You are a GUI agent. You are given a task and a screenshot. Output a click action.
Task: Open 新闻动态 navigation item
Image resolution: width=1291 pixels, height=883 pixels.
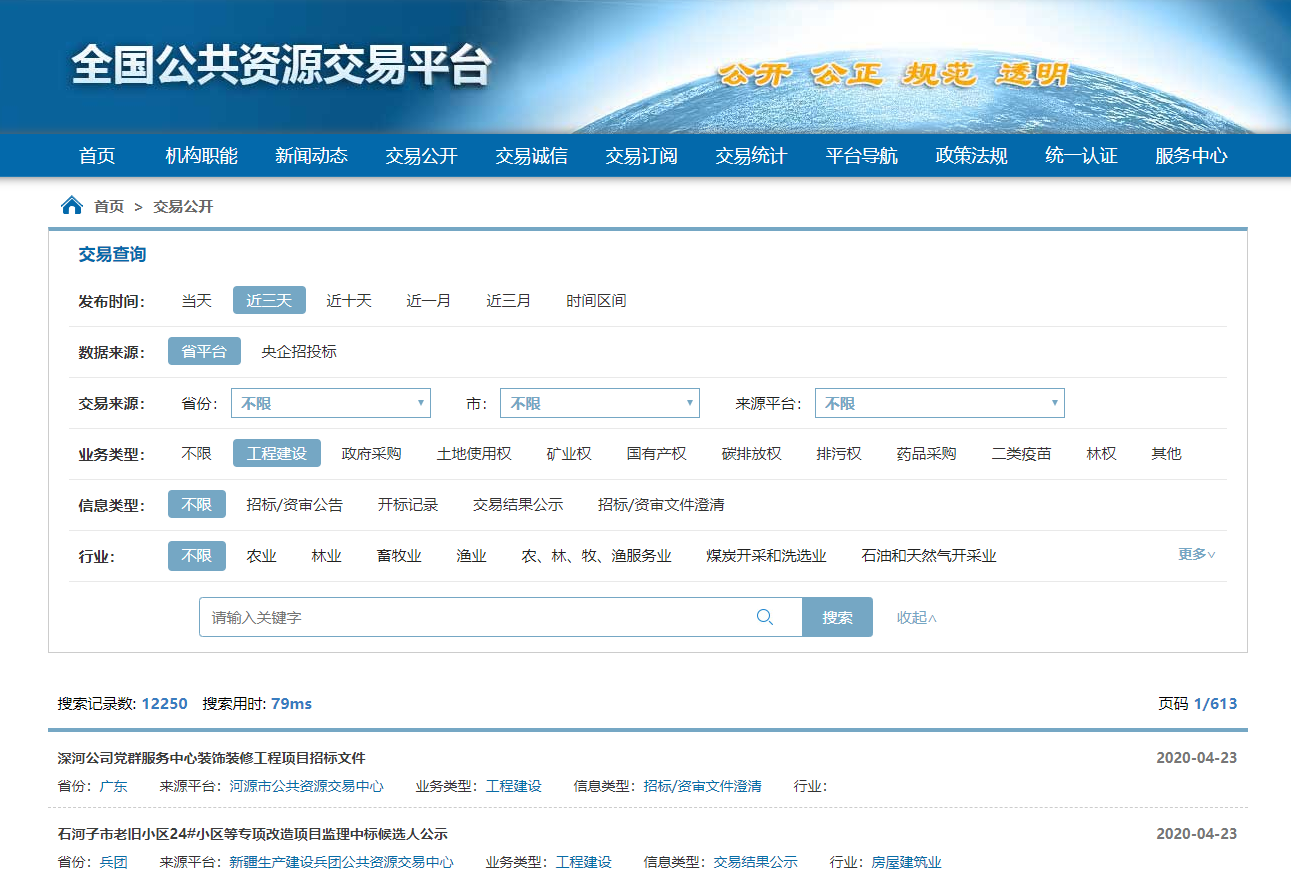(312, 156)
